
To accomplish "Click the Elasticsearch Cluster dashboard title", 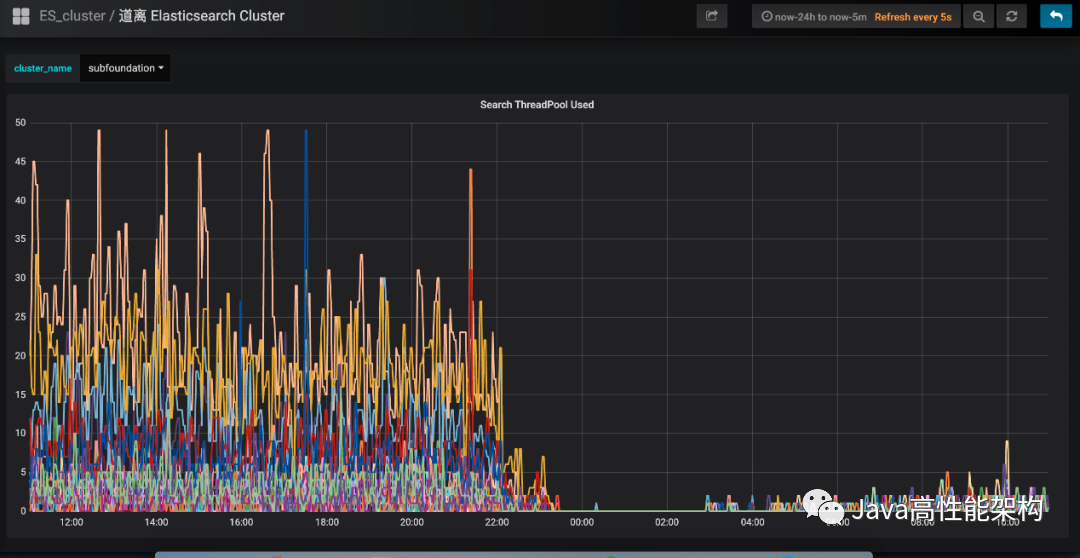I will click(202, 16).
